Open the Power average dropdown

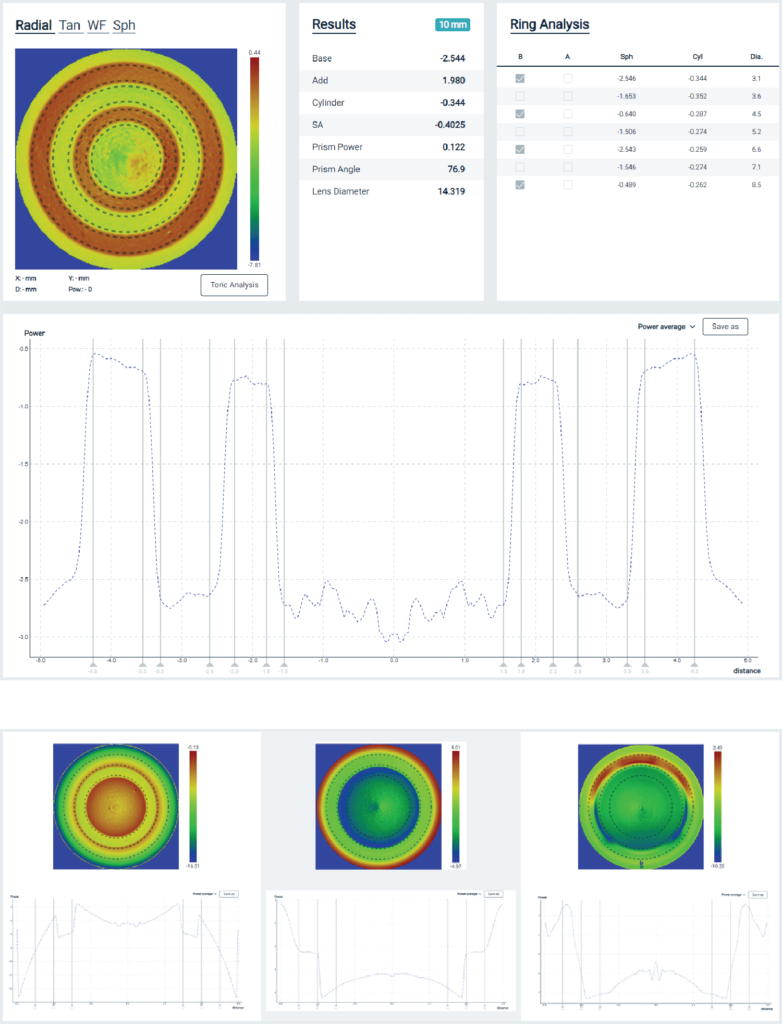[666, 326]
